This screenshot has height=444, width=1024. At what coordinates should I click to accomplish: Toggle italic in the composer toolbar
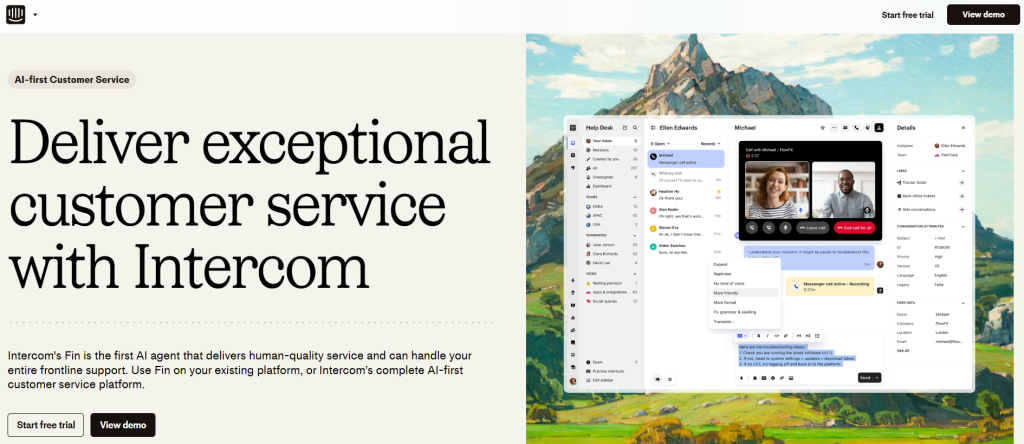[767, 336]
